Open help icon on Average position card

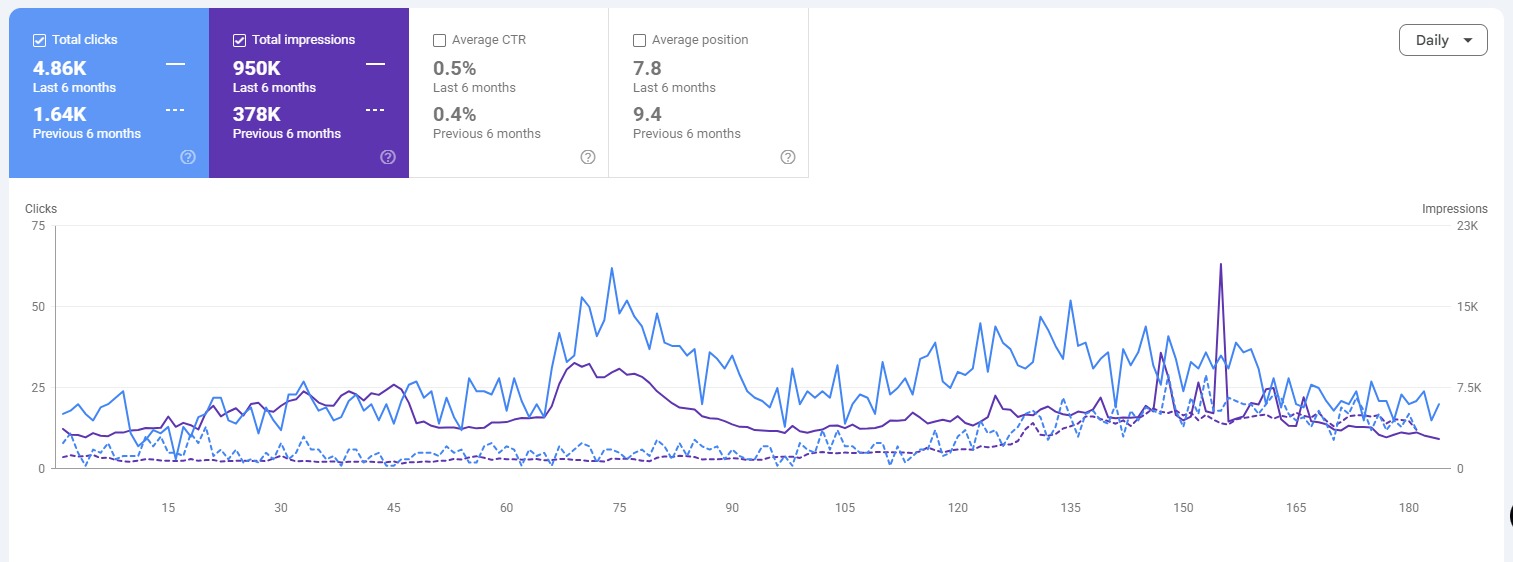click(x=788, y=157)
